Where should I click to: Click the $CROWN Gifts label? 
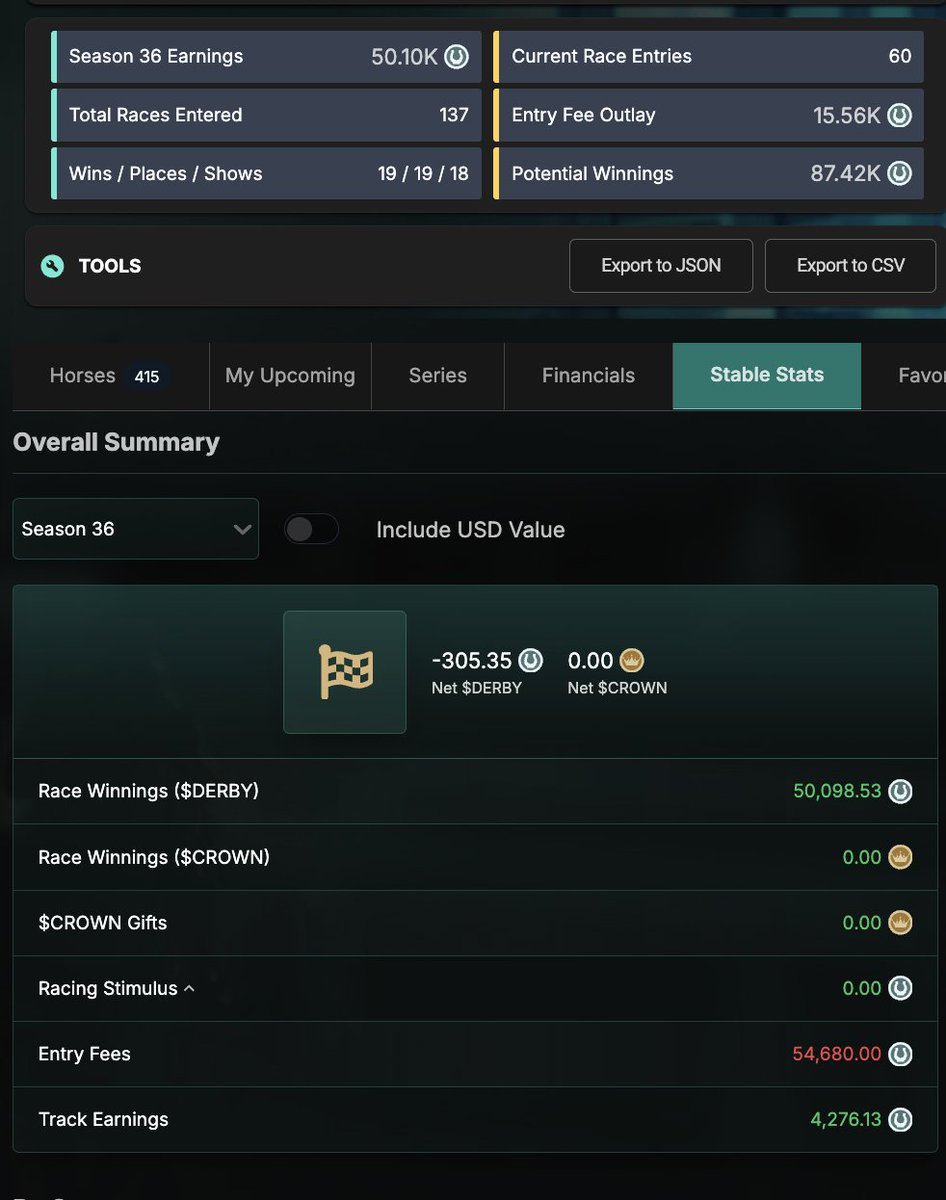pyautogui.click(x=103, y=923)
